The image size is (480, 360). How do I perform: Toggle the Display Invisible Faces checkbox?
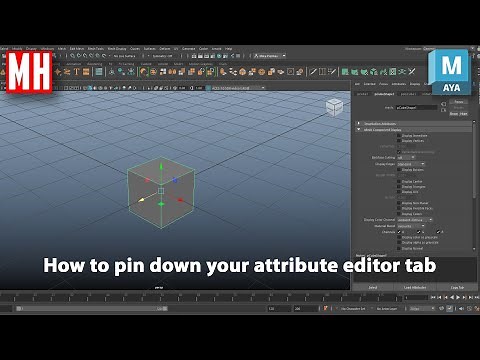[399, 208]
